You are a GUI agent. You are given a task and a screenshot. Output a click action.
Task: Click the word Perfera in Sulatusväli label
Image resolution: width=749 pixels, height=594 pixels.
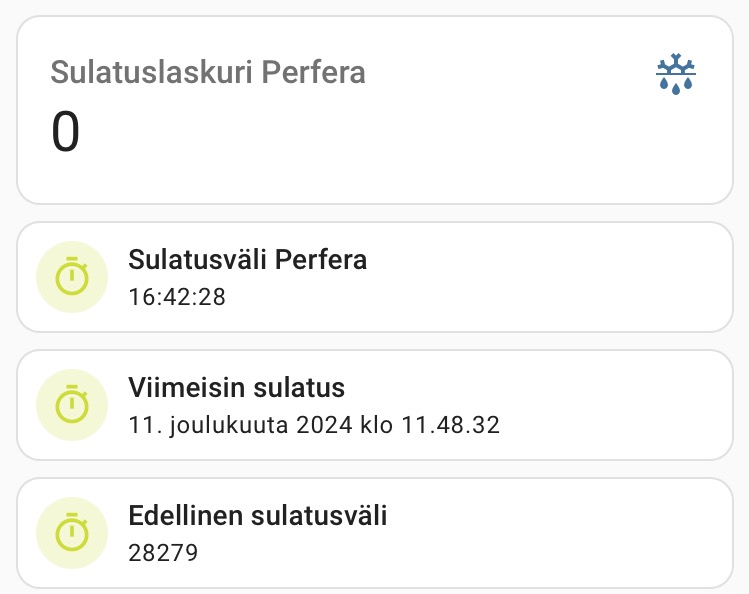point(321,260)
